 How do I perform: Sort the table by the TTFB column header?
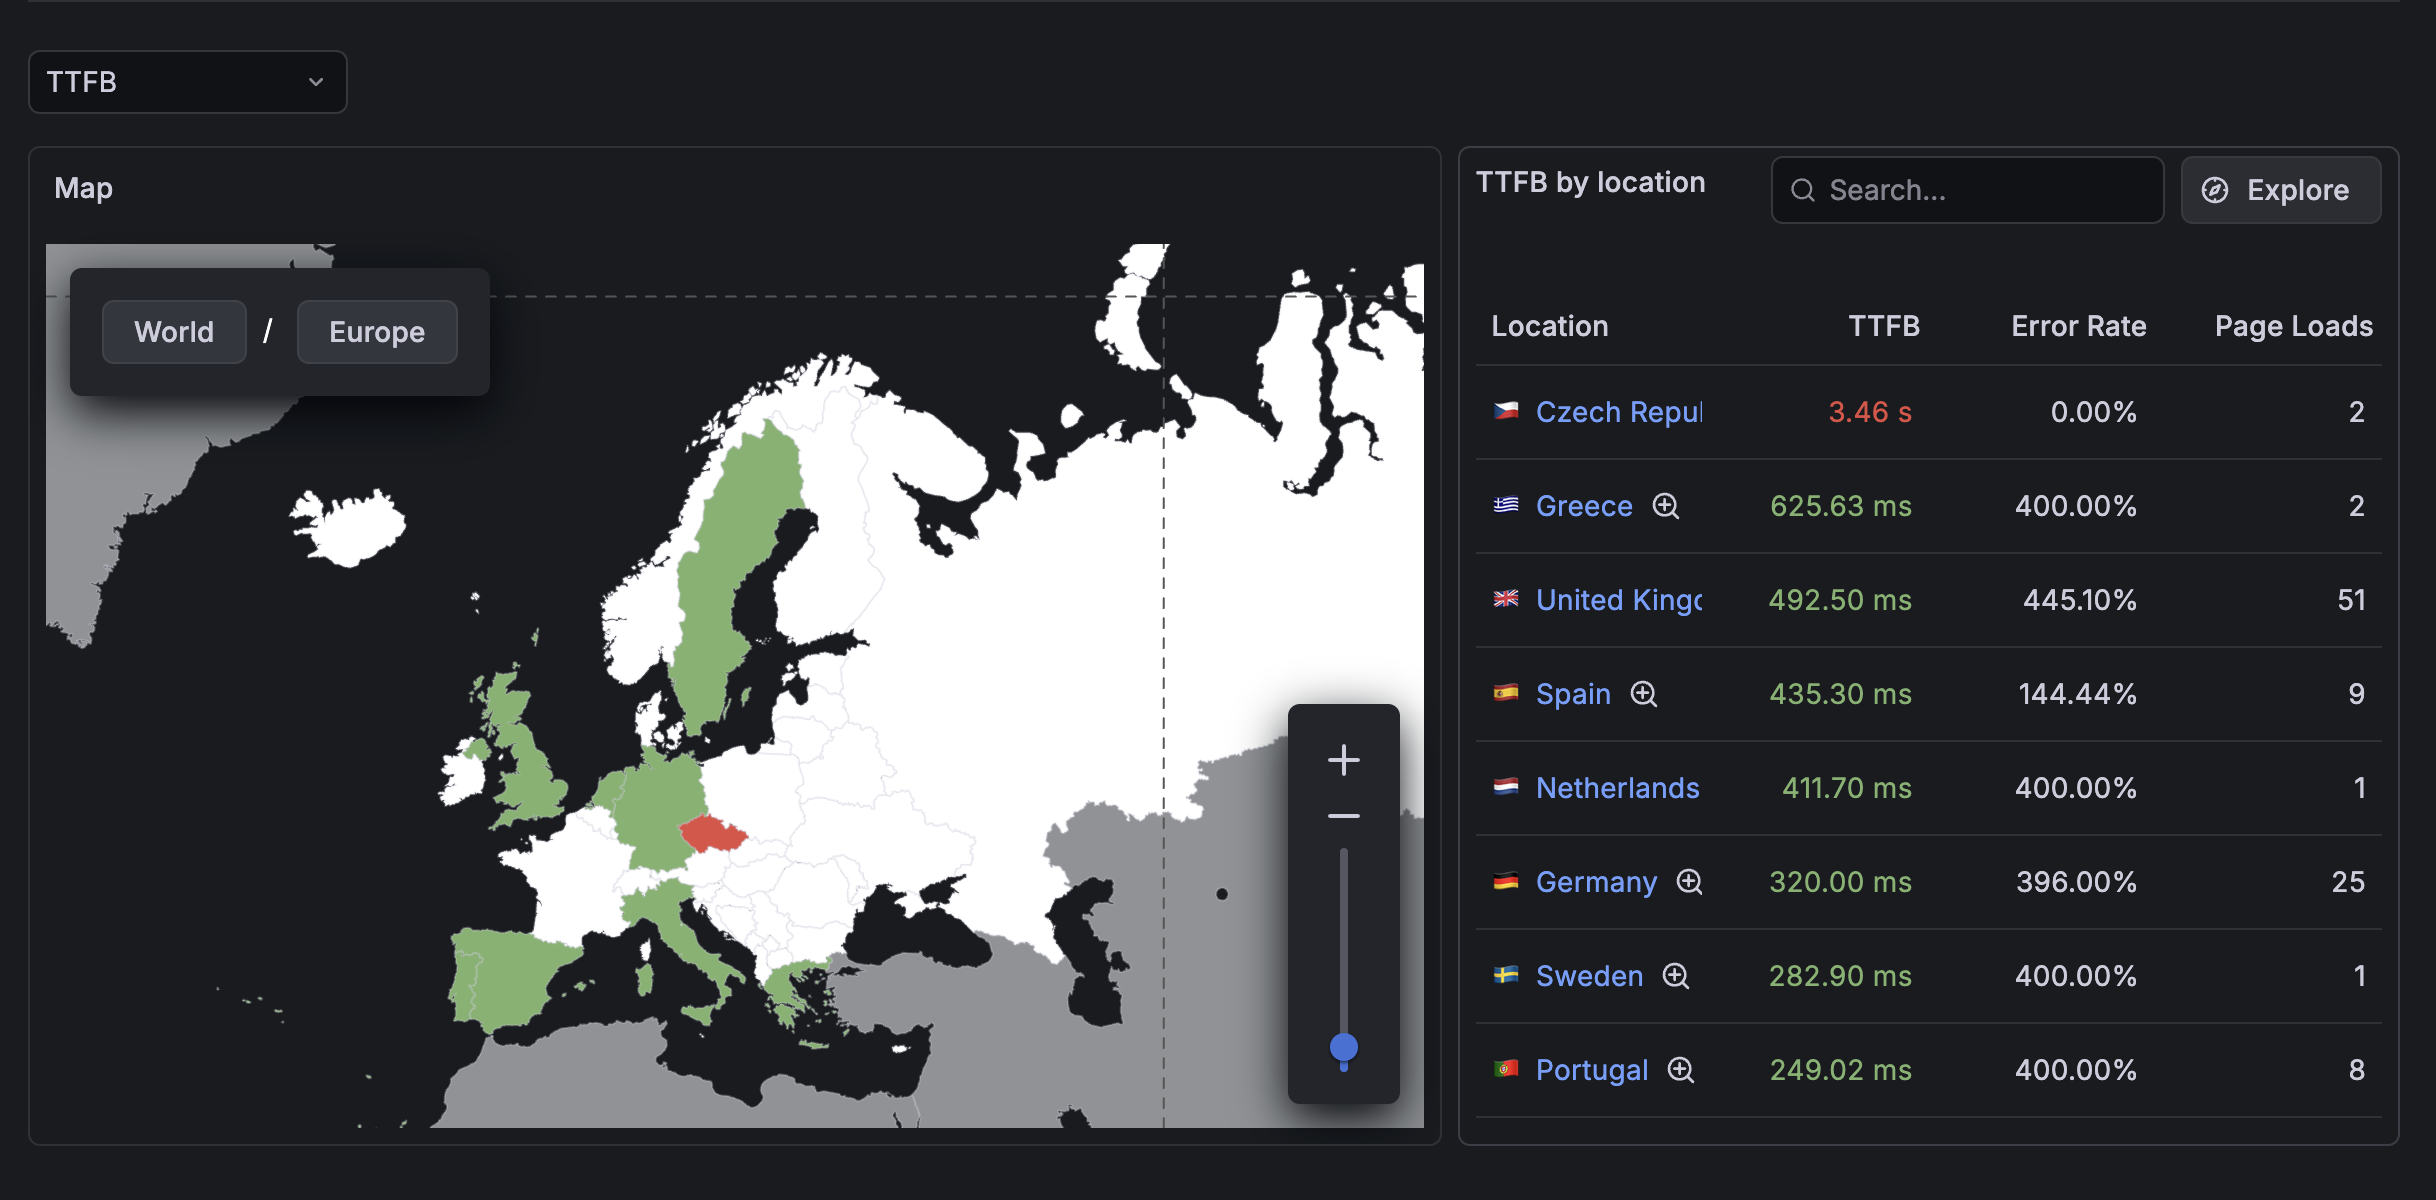tap(1884, 325)
